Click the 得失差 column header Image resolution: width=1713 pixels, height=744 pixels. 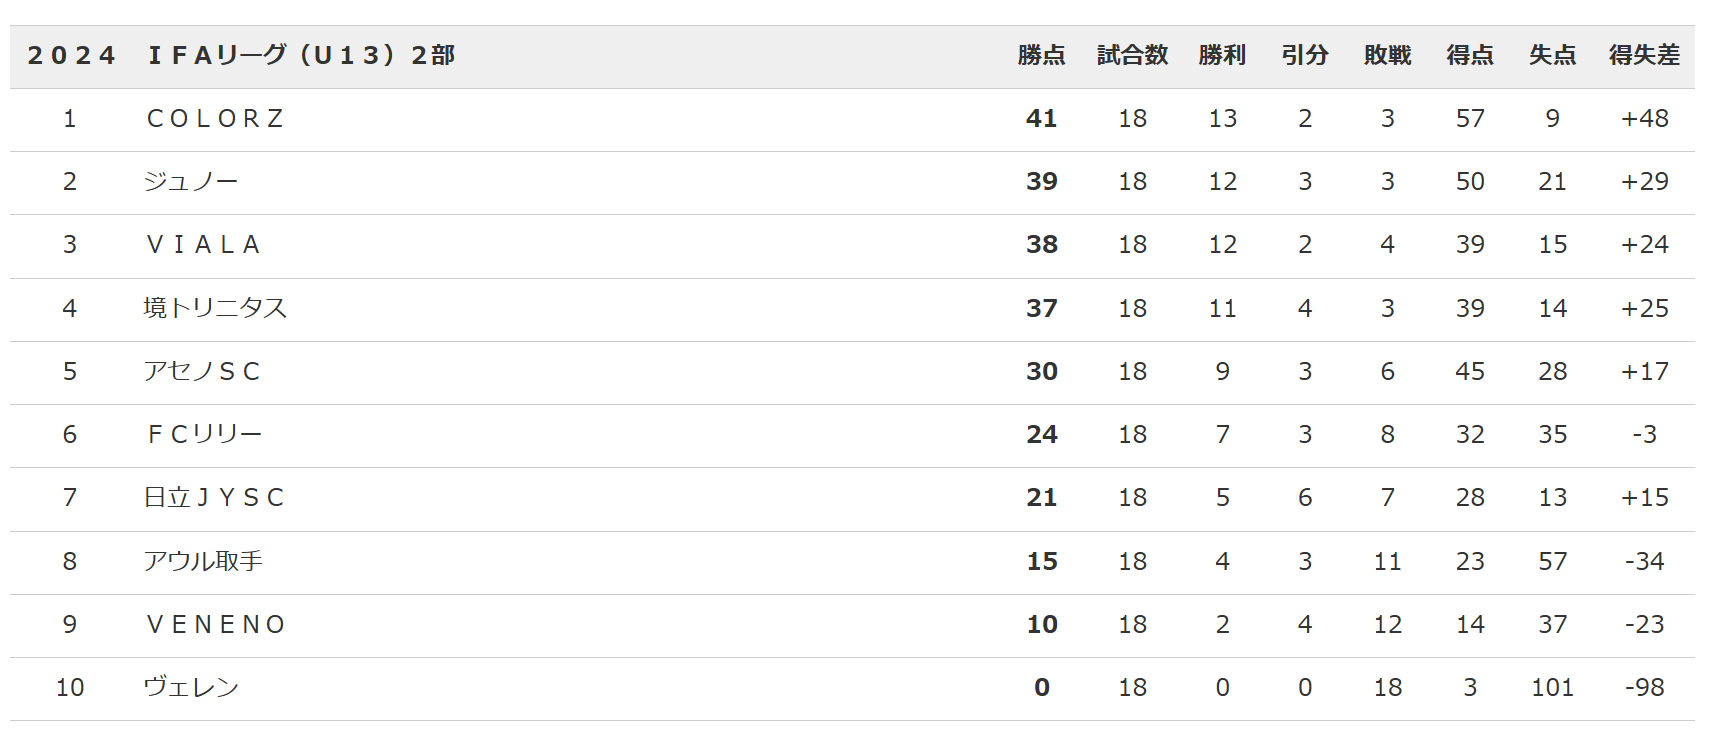(x=1645, y=55)
